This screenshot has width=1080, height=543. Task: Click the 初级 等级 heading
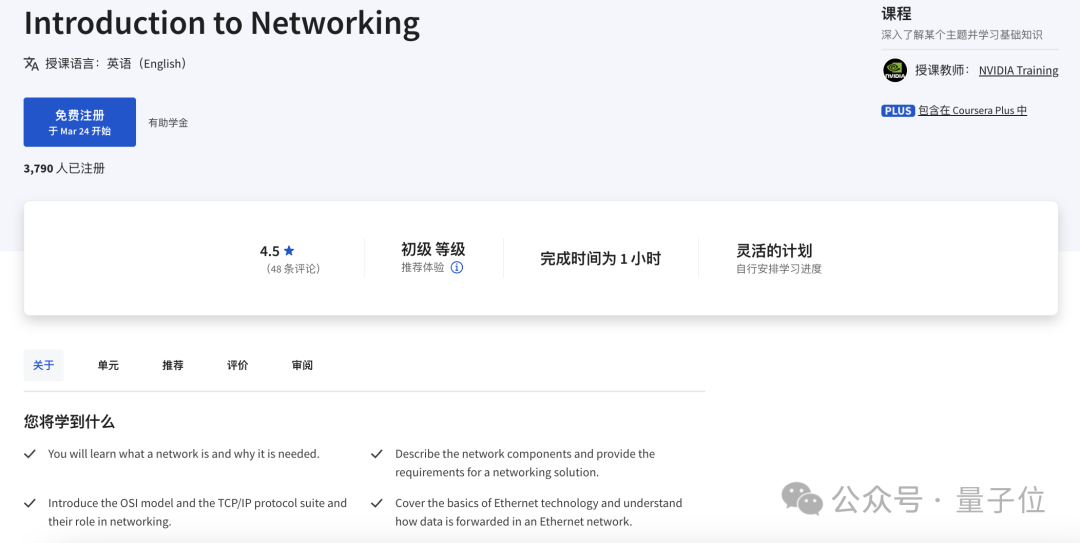tap(433, 249)
